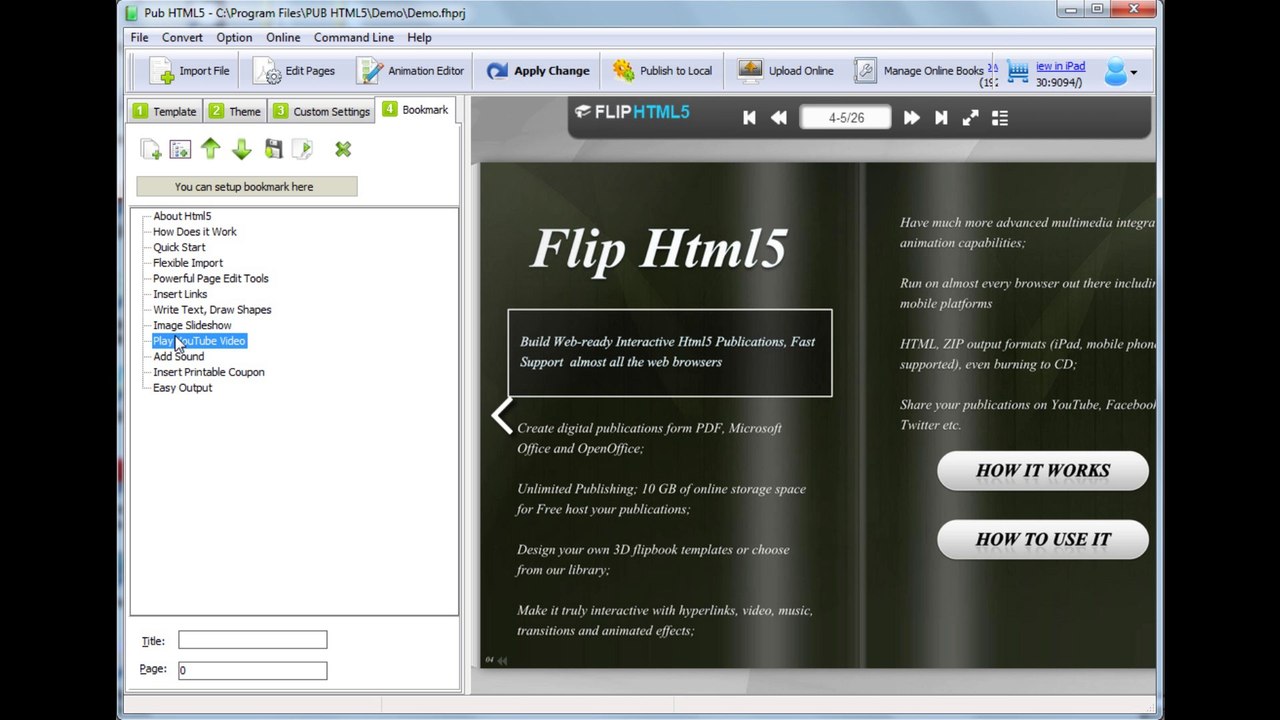Open the Help menu
The width and height of the screenshot is (1280, 720).
[x=419, y=37]
